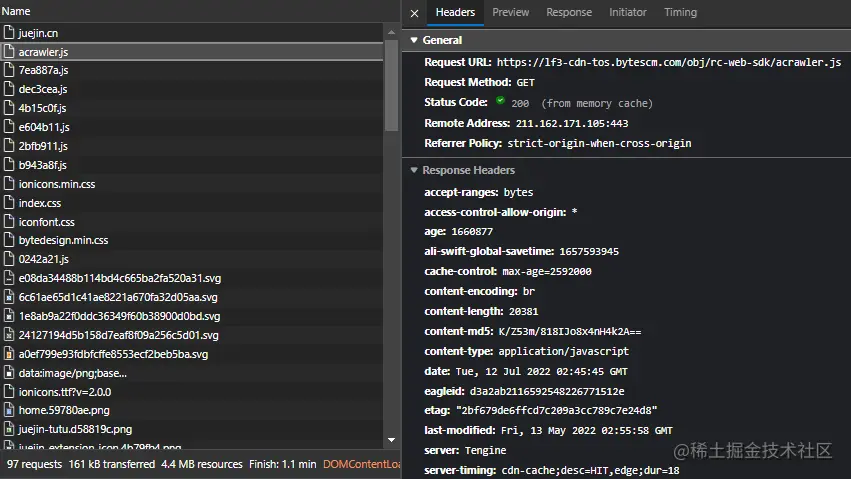This screenshot has height=479, width=851.
Task: Click the content-md5 header value
Action: coord(570,332)
